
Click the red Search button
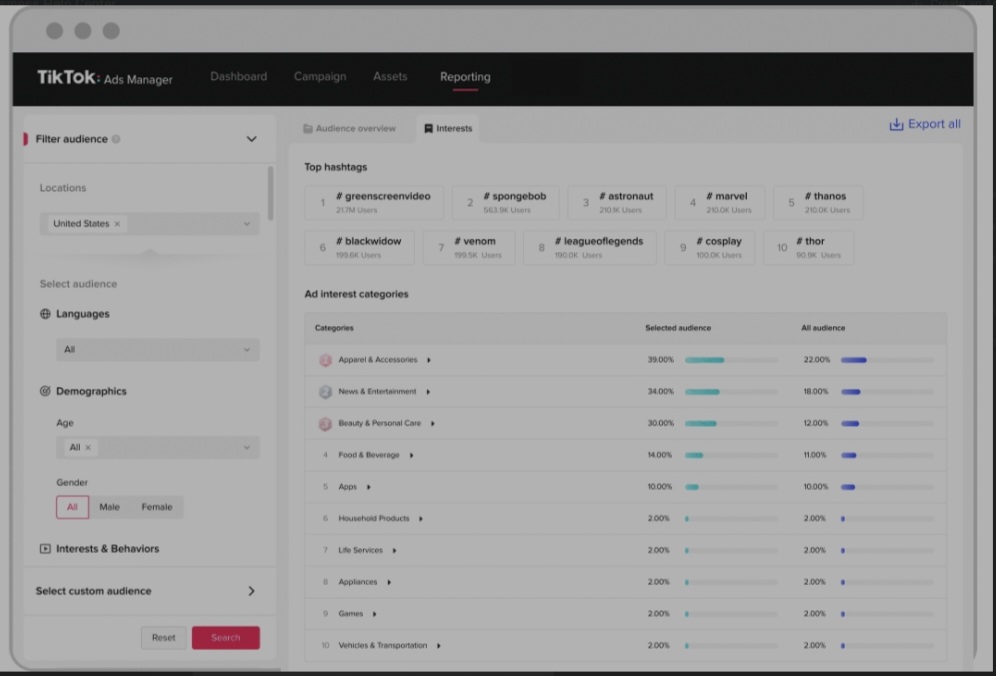pyautogui.click(x=226, y=638)
